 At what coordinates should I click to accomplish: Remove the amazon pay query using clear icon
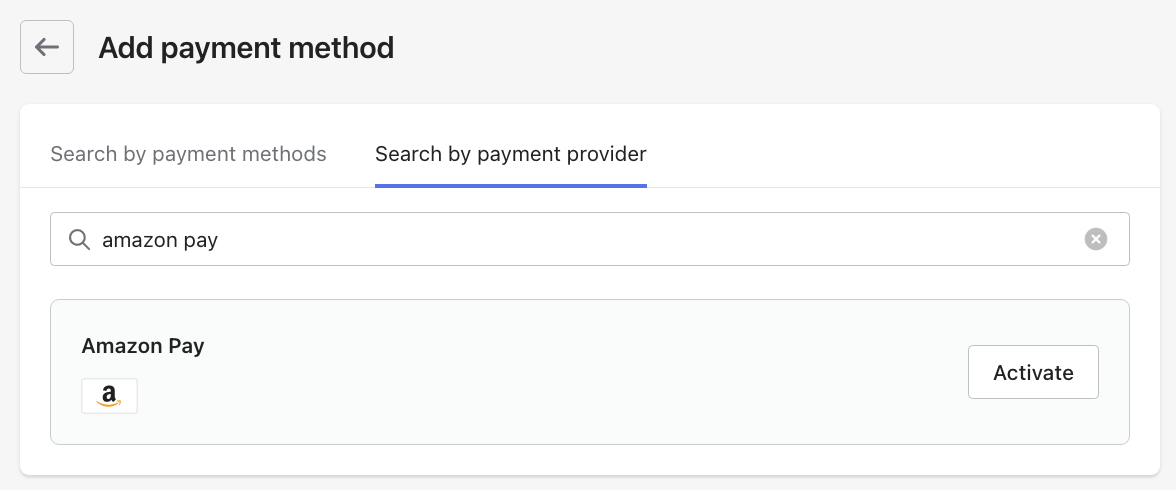(x=1095, y=239)
